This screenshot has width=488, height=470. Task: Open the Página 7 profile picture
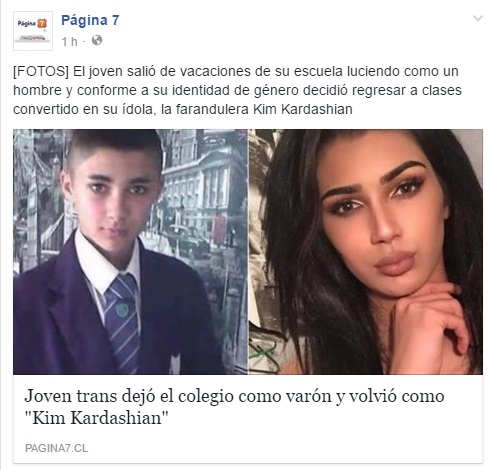pos(33,31)
